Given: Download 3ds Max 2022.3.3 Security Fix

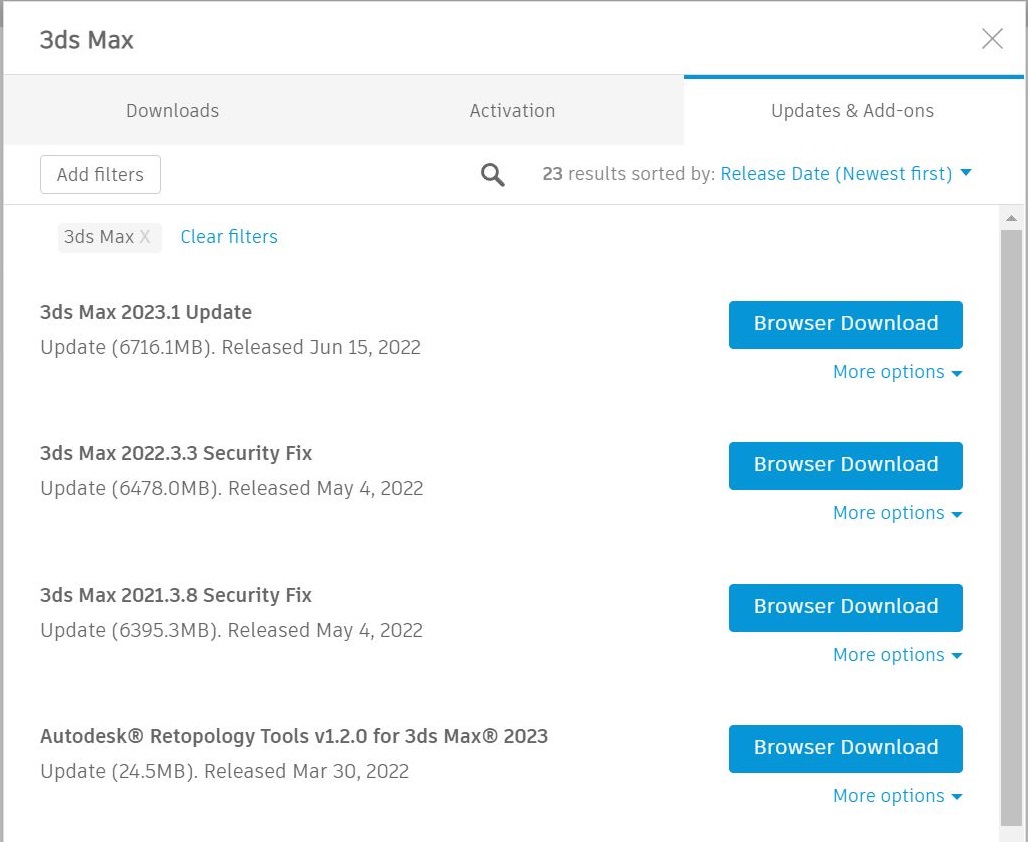Looking at the screenshot, I should [x=845, y=465].
